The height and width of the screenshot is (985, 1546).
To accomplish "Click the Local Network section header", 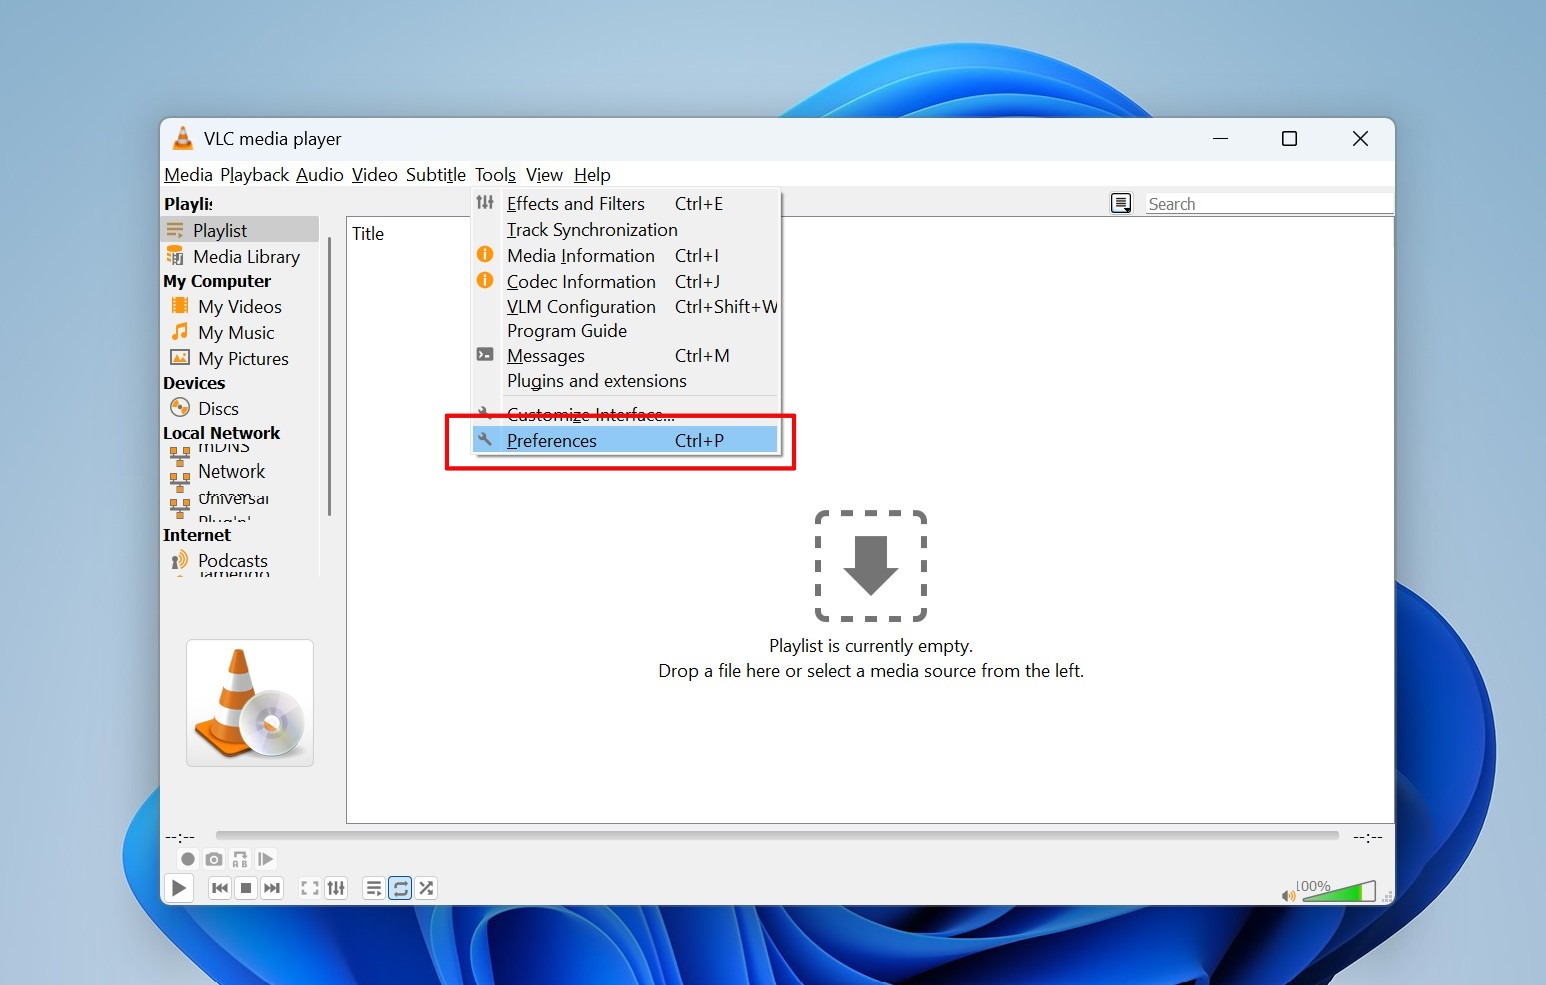I will (221, 433).
